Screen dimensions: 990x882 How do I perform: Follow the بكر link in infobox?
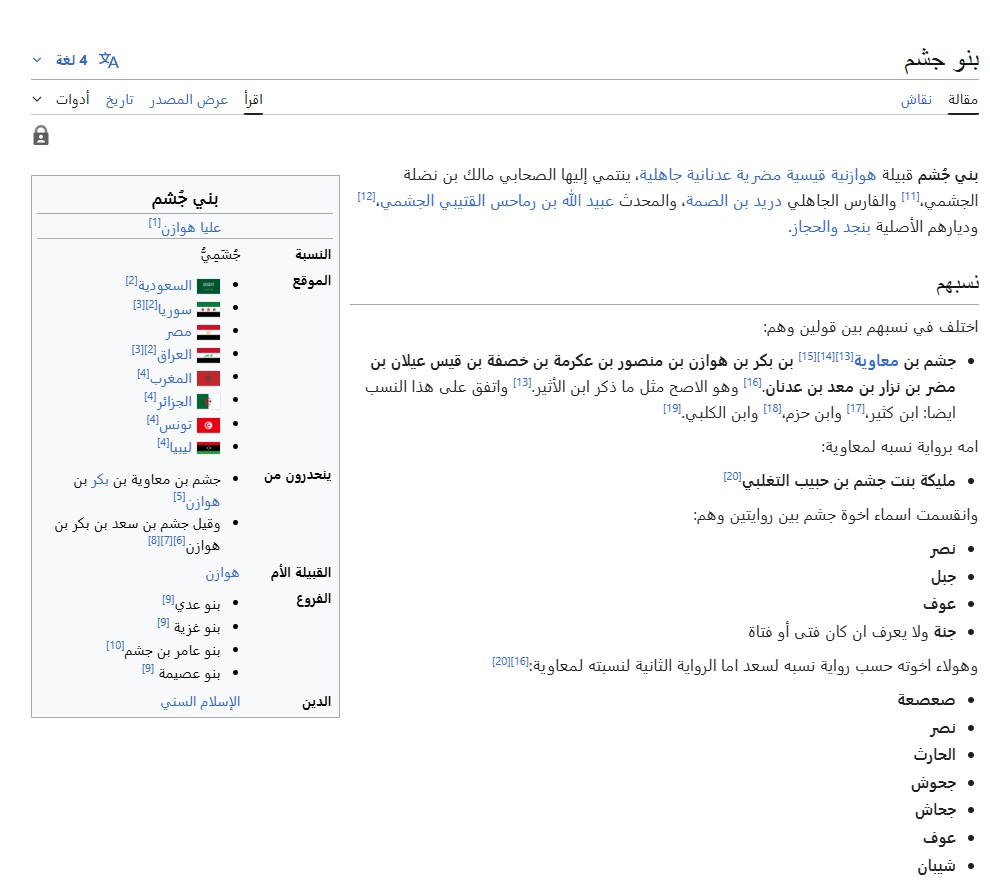click(x=100, y=480)
